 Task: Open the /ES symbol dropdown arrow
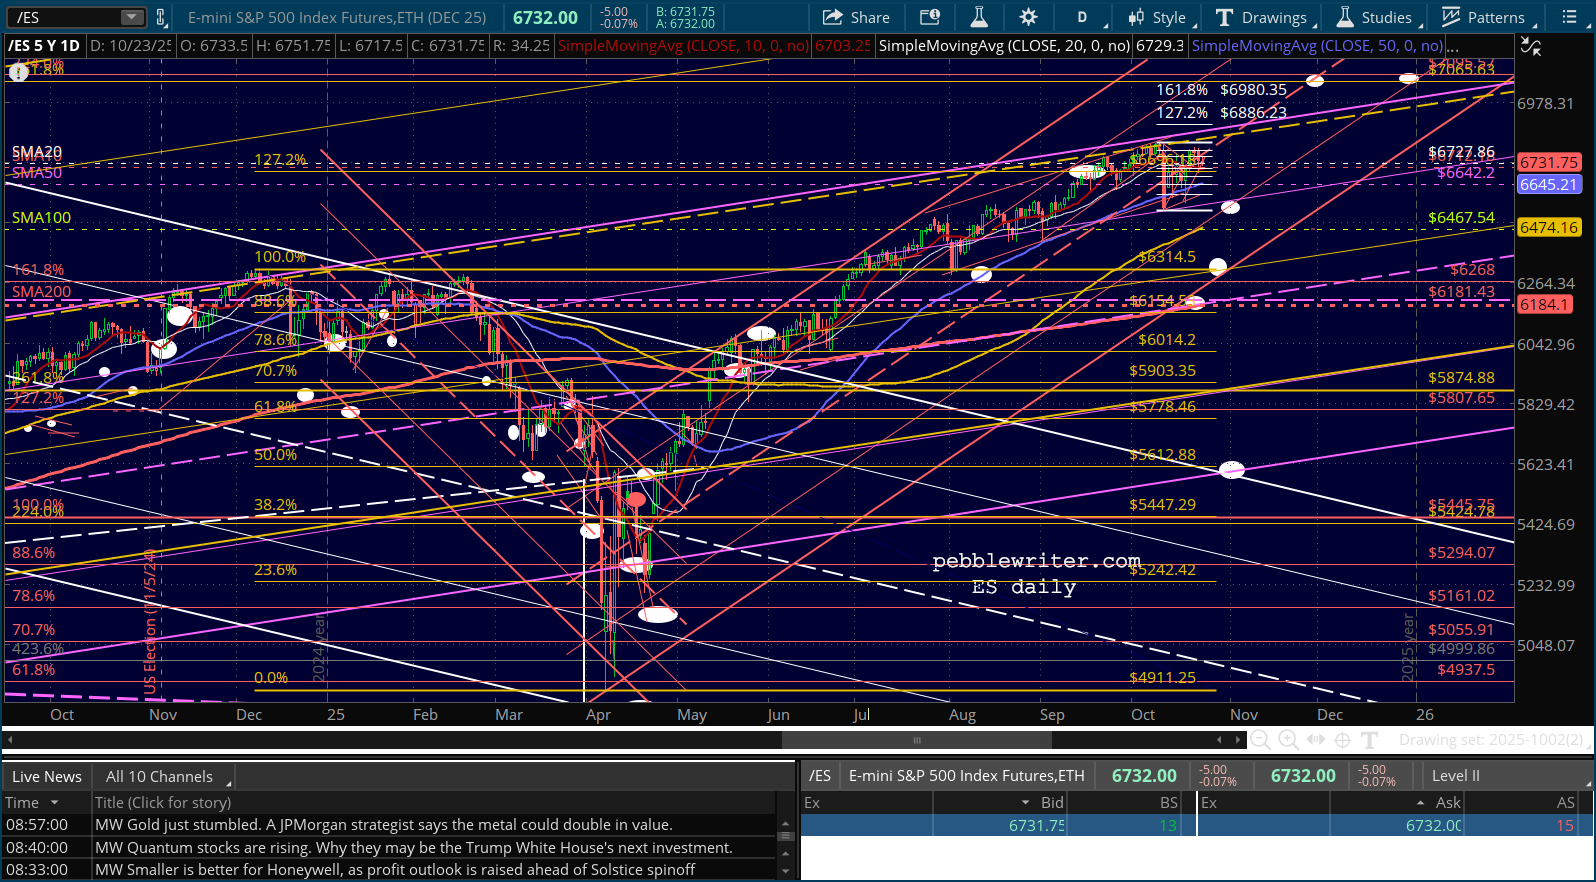click(x=132, y=17)
